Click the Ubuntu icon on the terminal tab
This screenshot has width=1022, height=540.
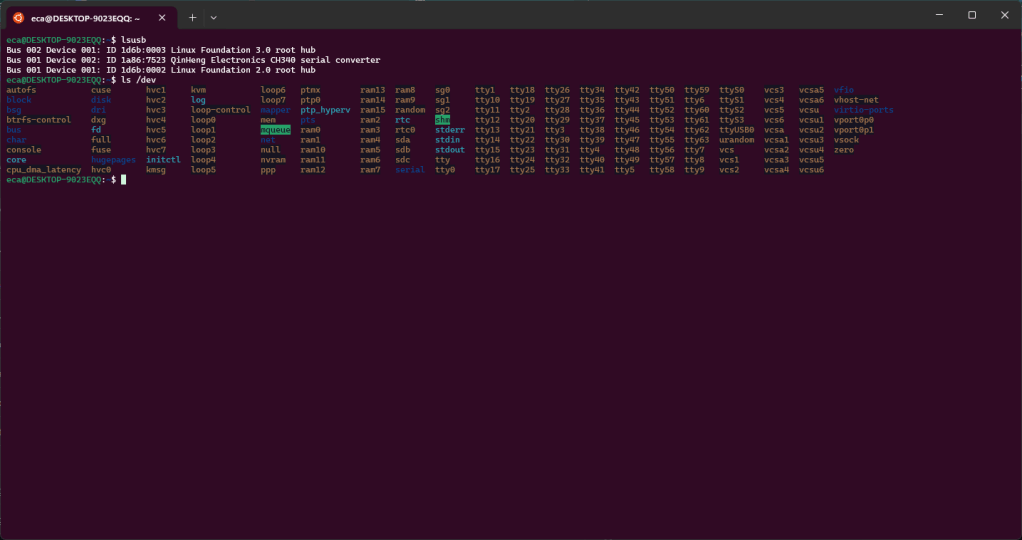point(18,17)
